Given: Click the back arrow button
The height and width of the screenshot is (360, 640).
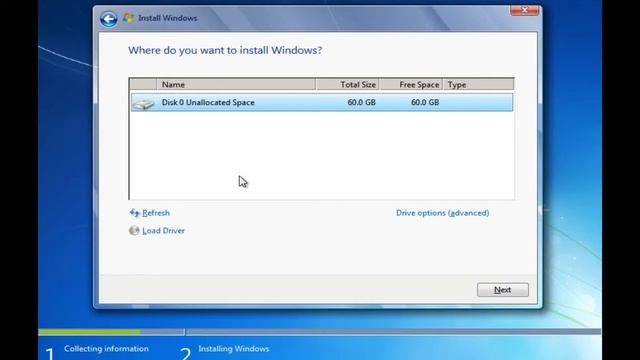Looking at the screenshot, I should pos(109,19).
